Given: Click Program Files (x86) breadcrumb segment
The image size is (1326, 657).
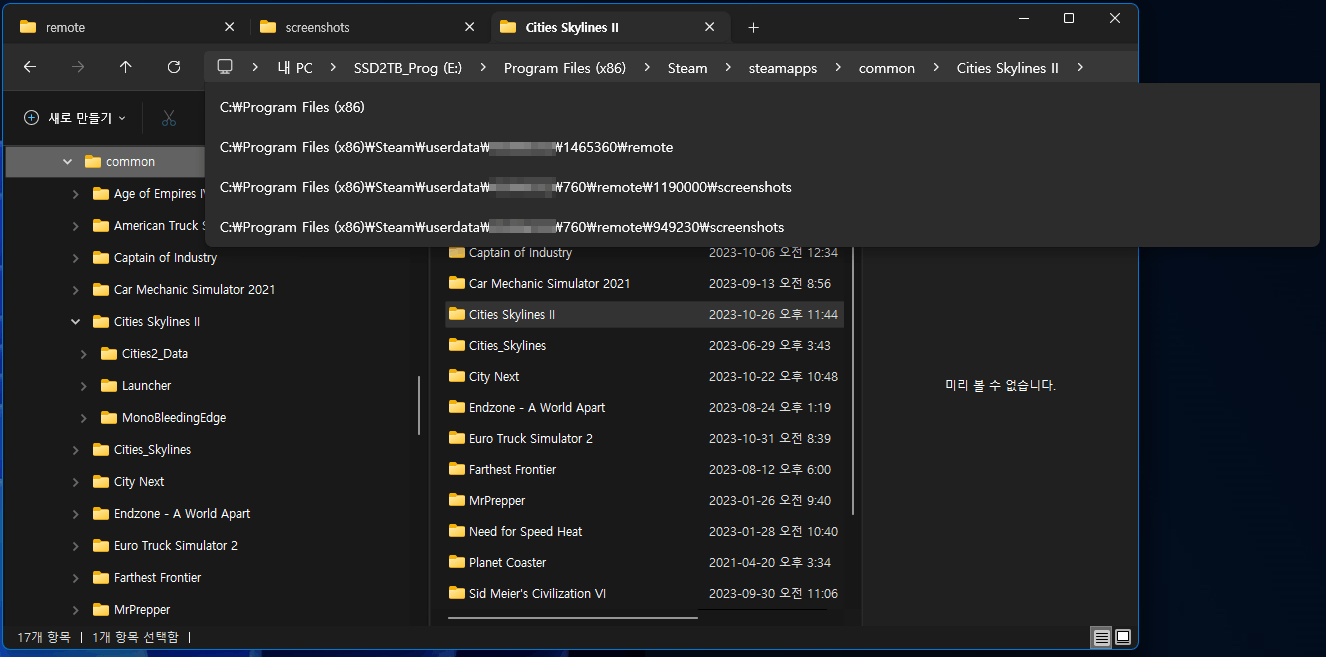Looking at the screenshot, I should click(x=565, y=68).
